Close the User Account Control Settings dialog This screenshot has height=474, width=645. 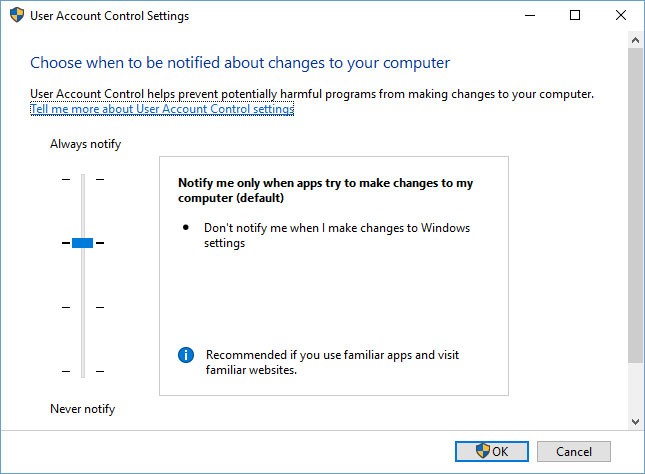pyautogui.click(x=620, y=16)
